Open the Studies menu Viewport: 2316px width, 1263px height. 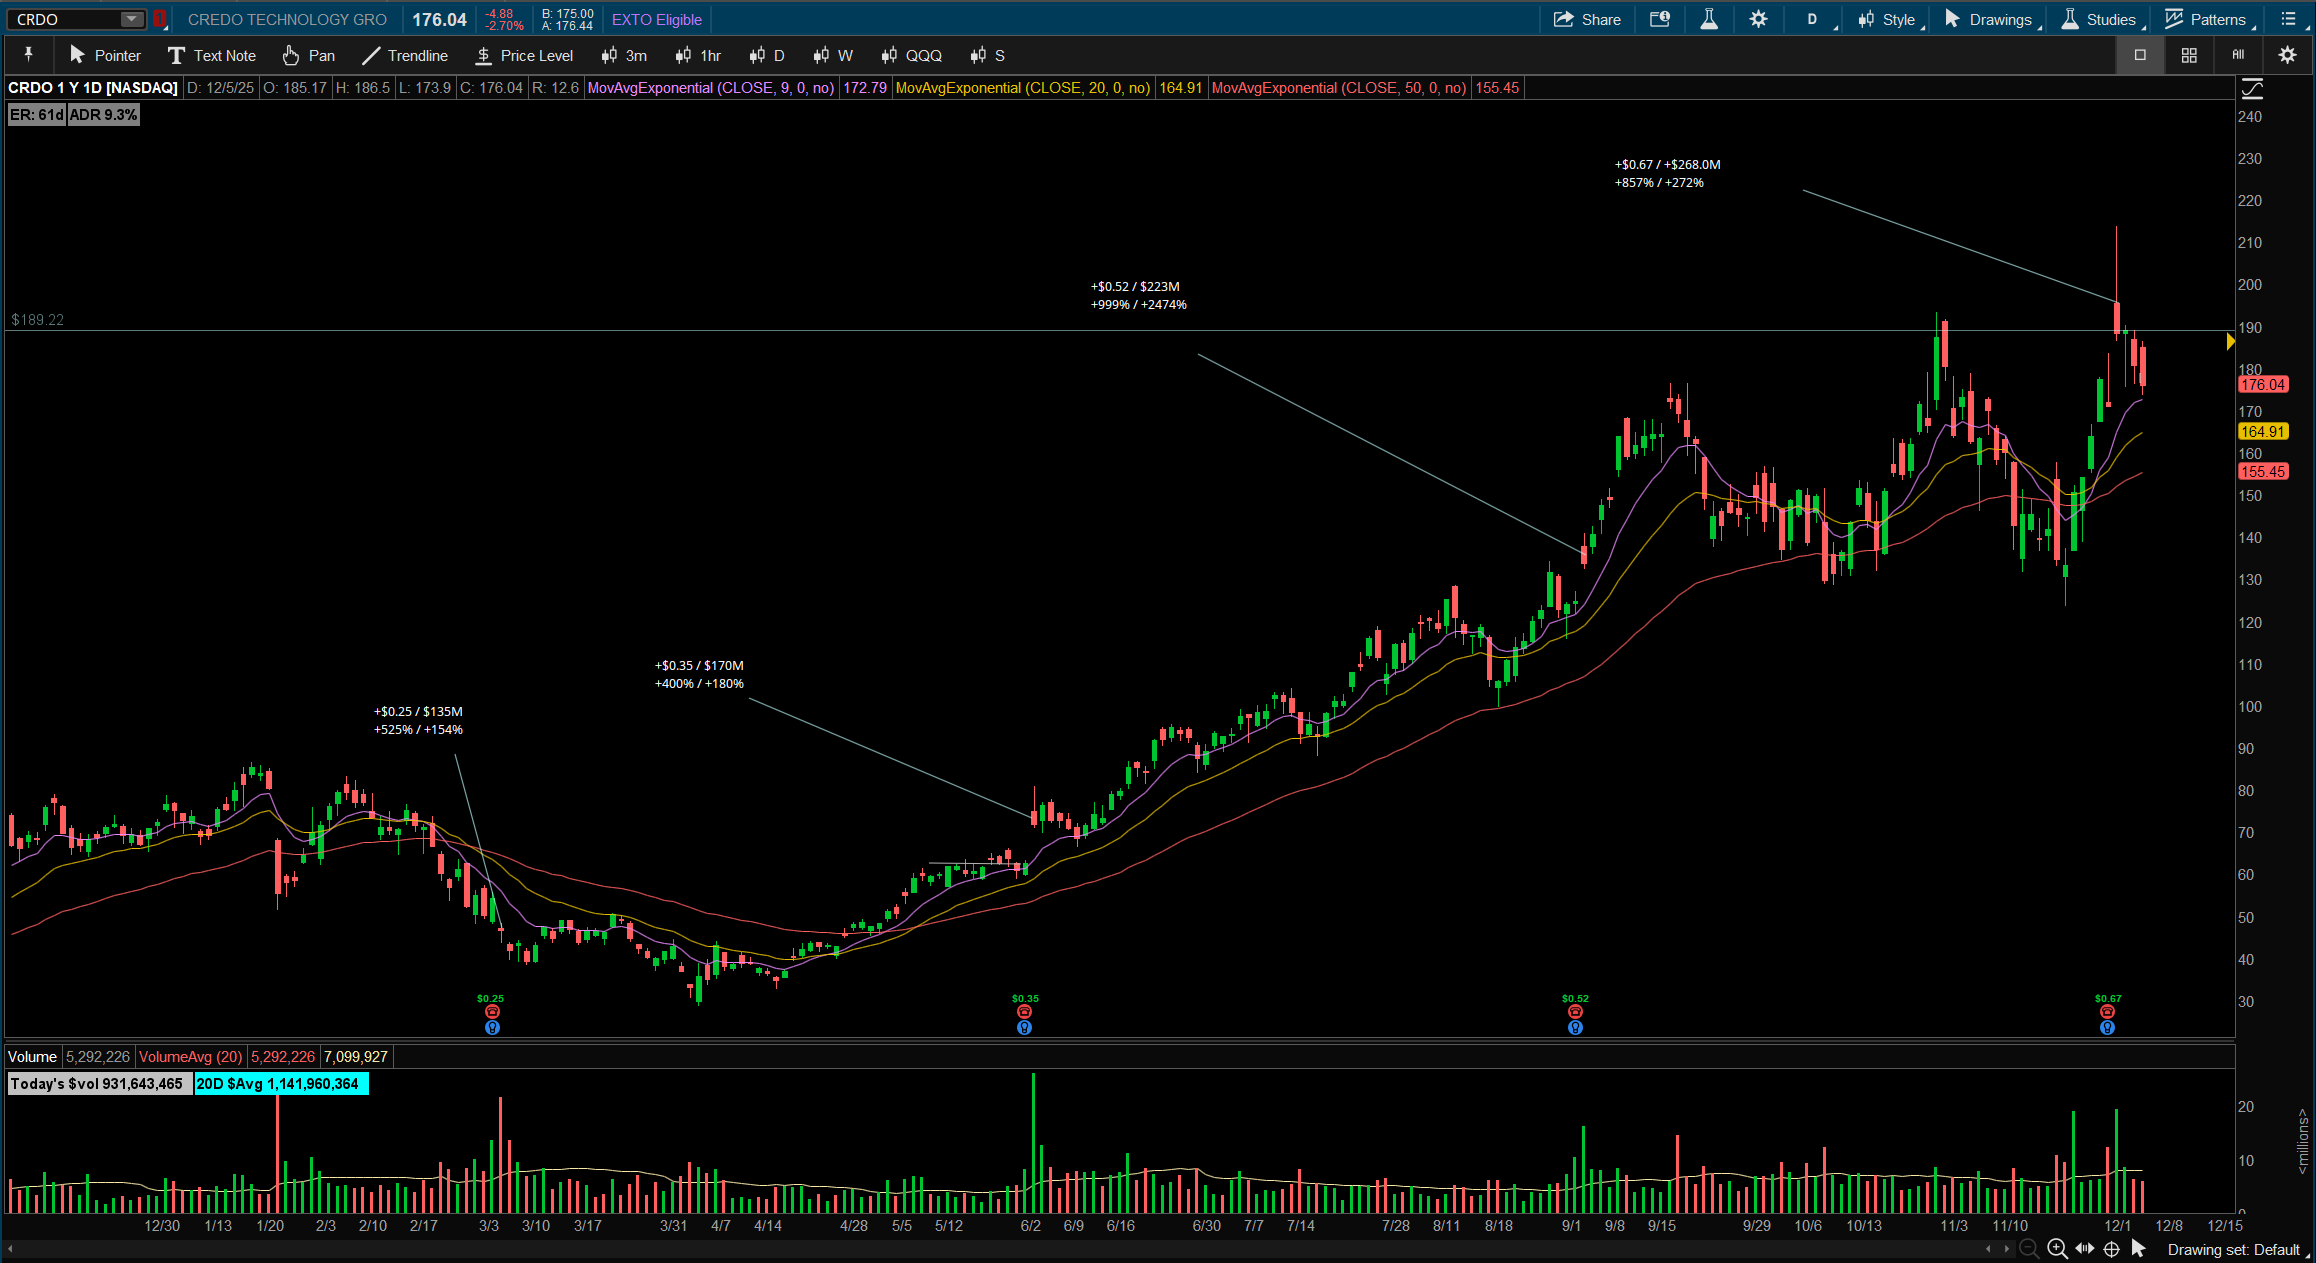click(2100, 19)
